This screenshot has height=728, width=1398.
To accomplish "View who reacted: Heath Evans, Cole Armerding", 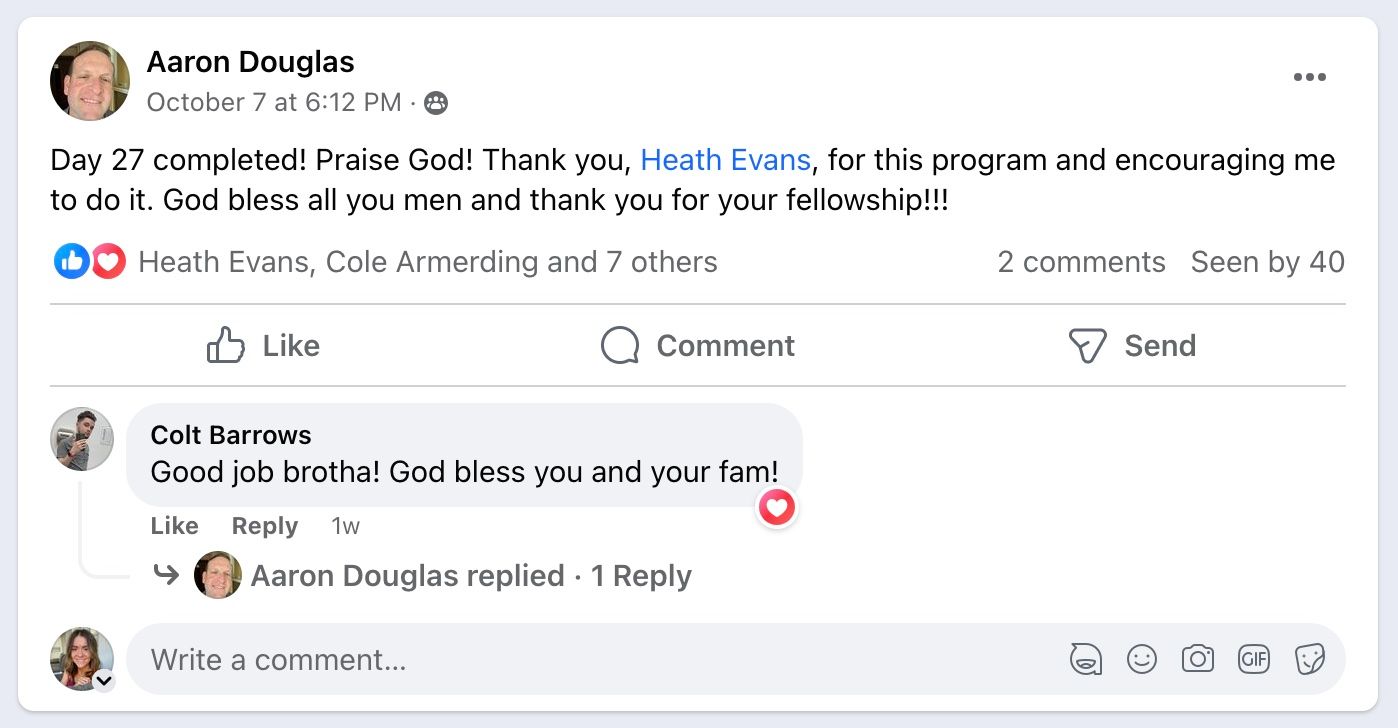I will [427, 262].
